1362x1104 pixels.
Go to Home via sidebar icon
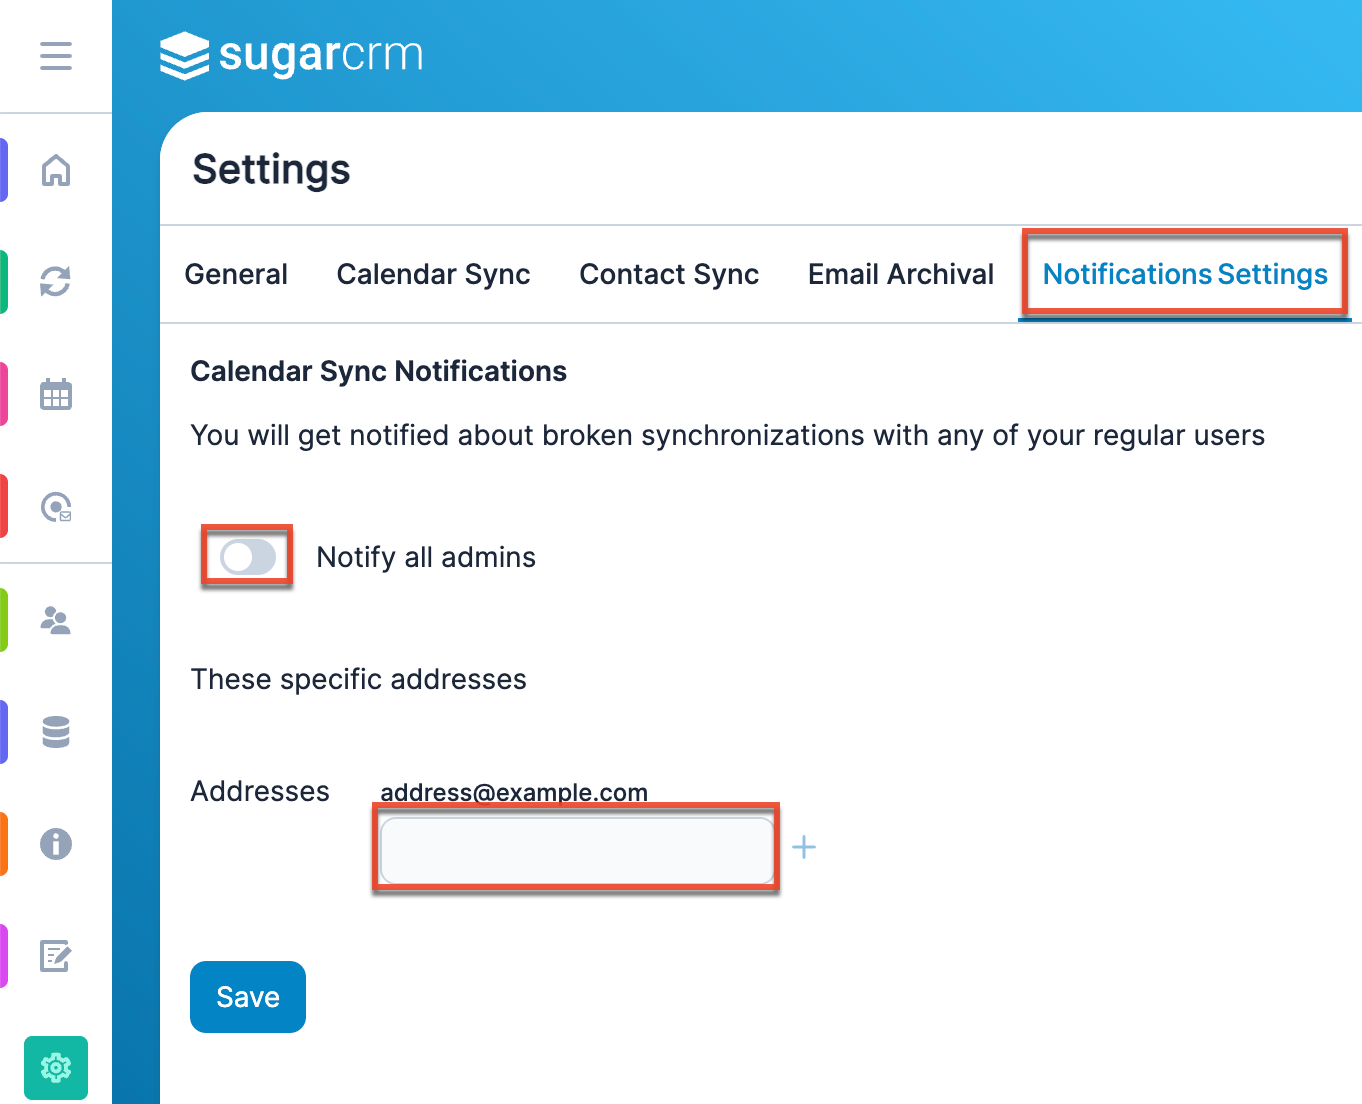click(56, 170)
